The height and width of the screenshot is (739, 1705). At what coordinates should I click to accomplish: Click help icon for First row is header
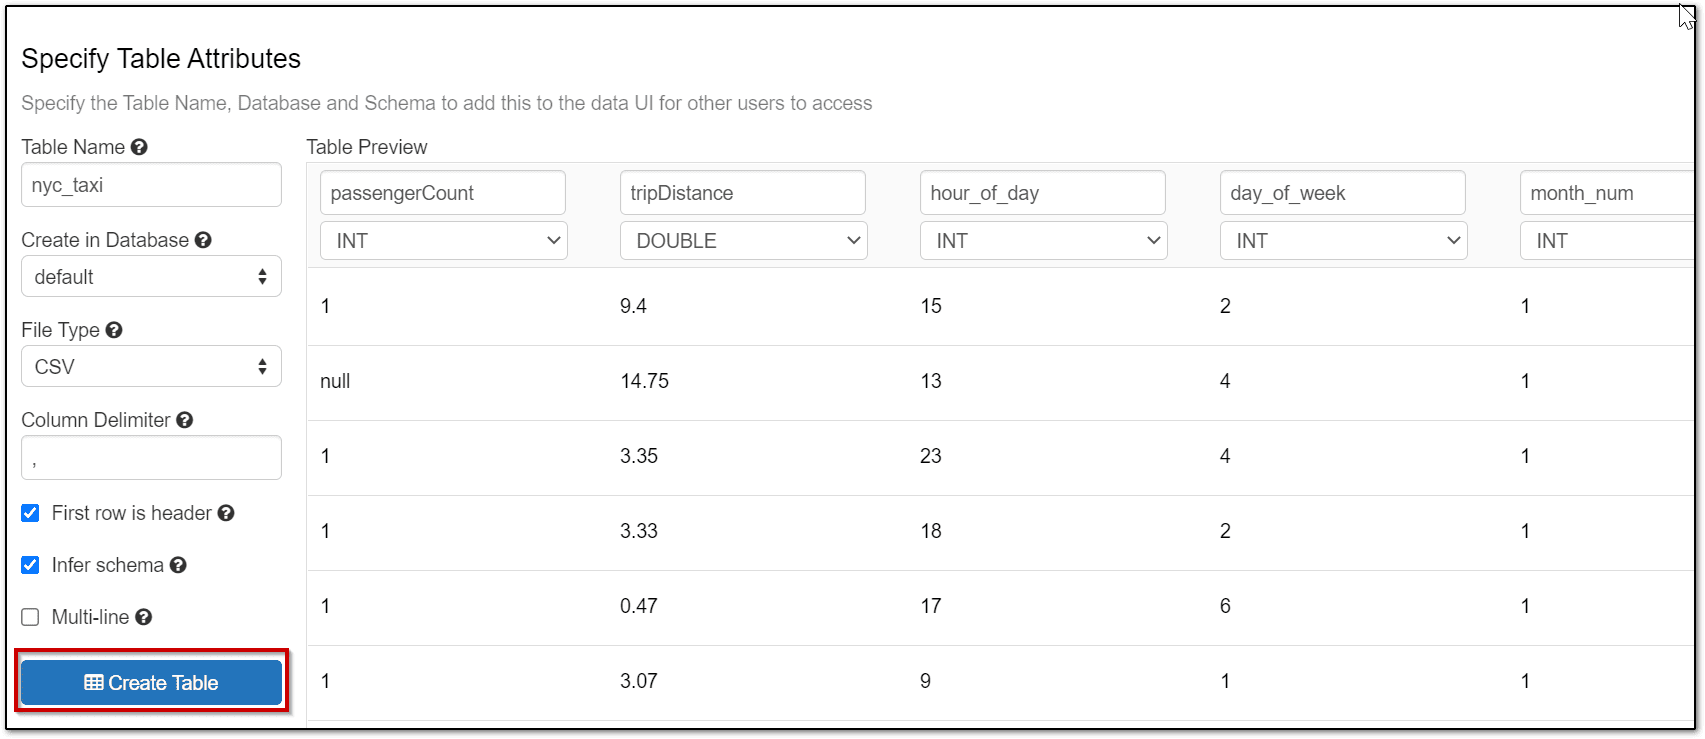pyautogui.click(x=226, y=513)
